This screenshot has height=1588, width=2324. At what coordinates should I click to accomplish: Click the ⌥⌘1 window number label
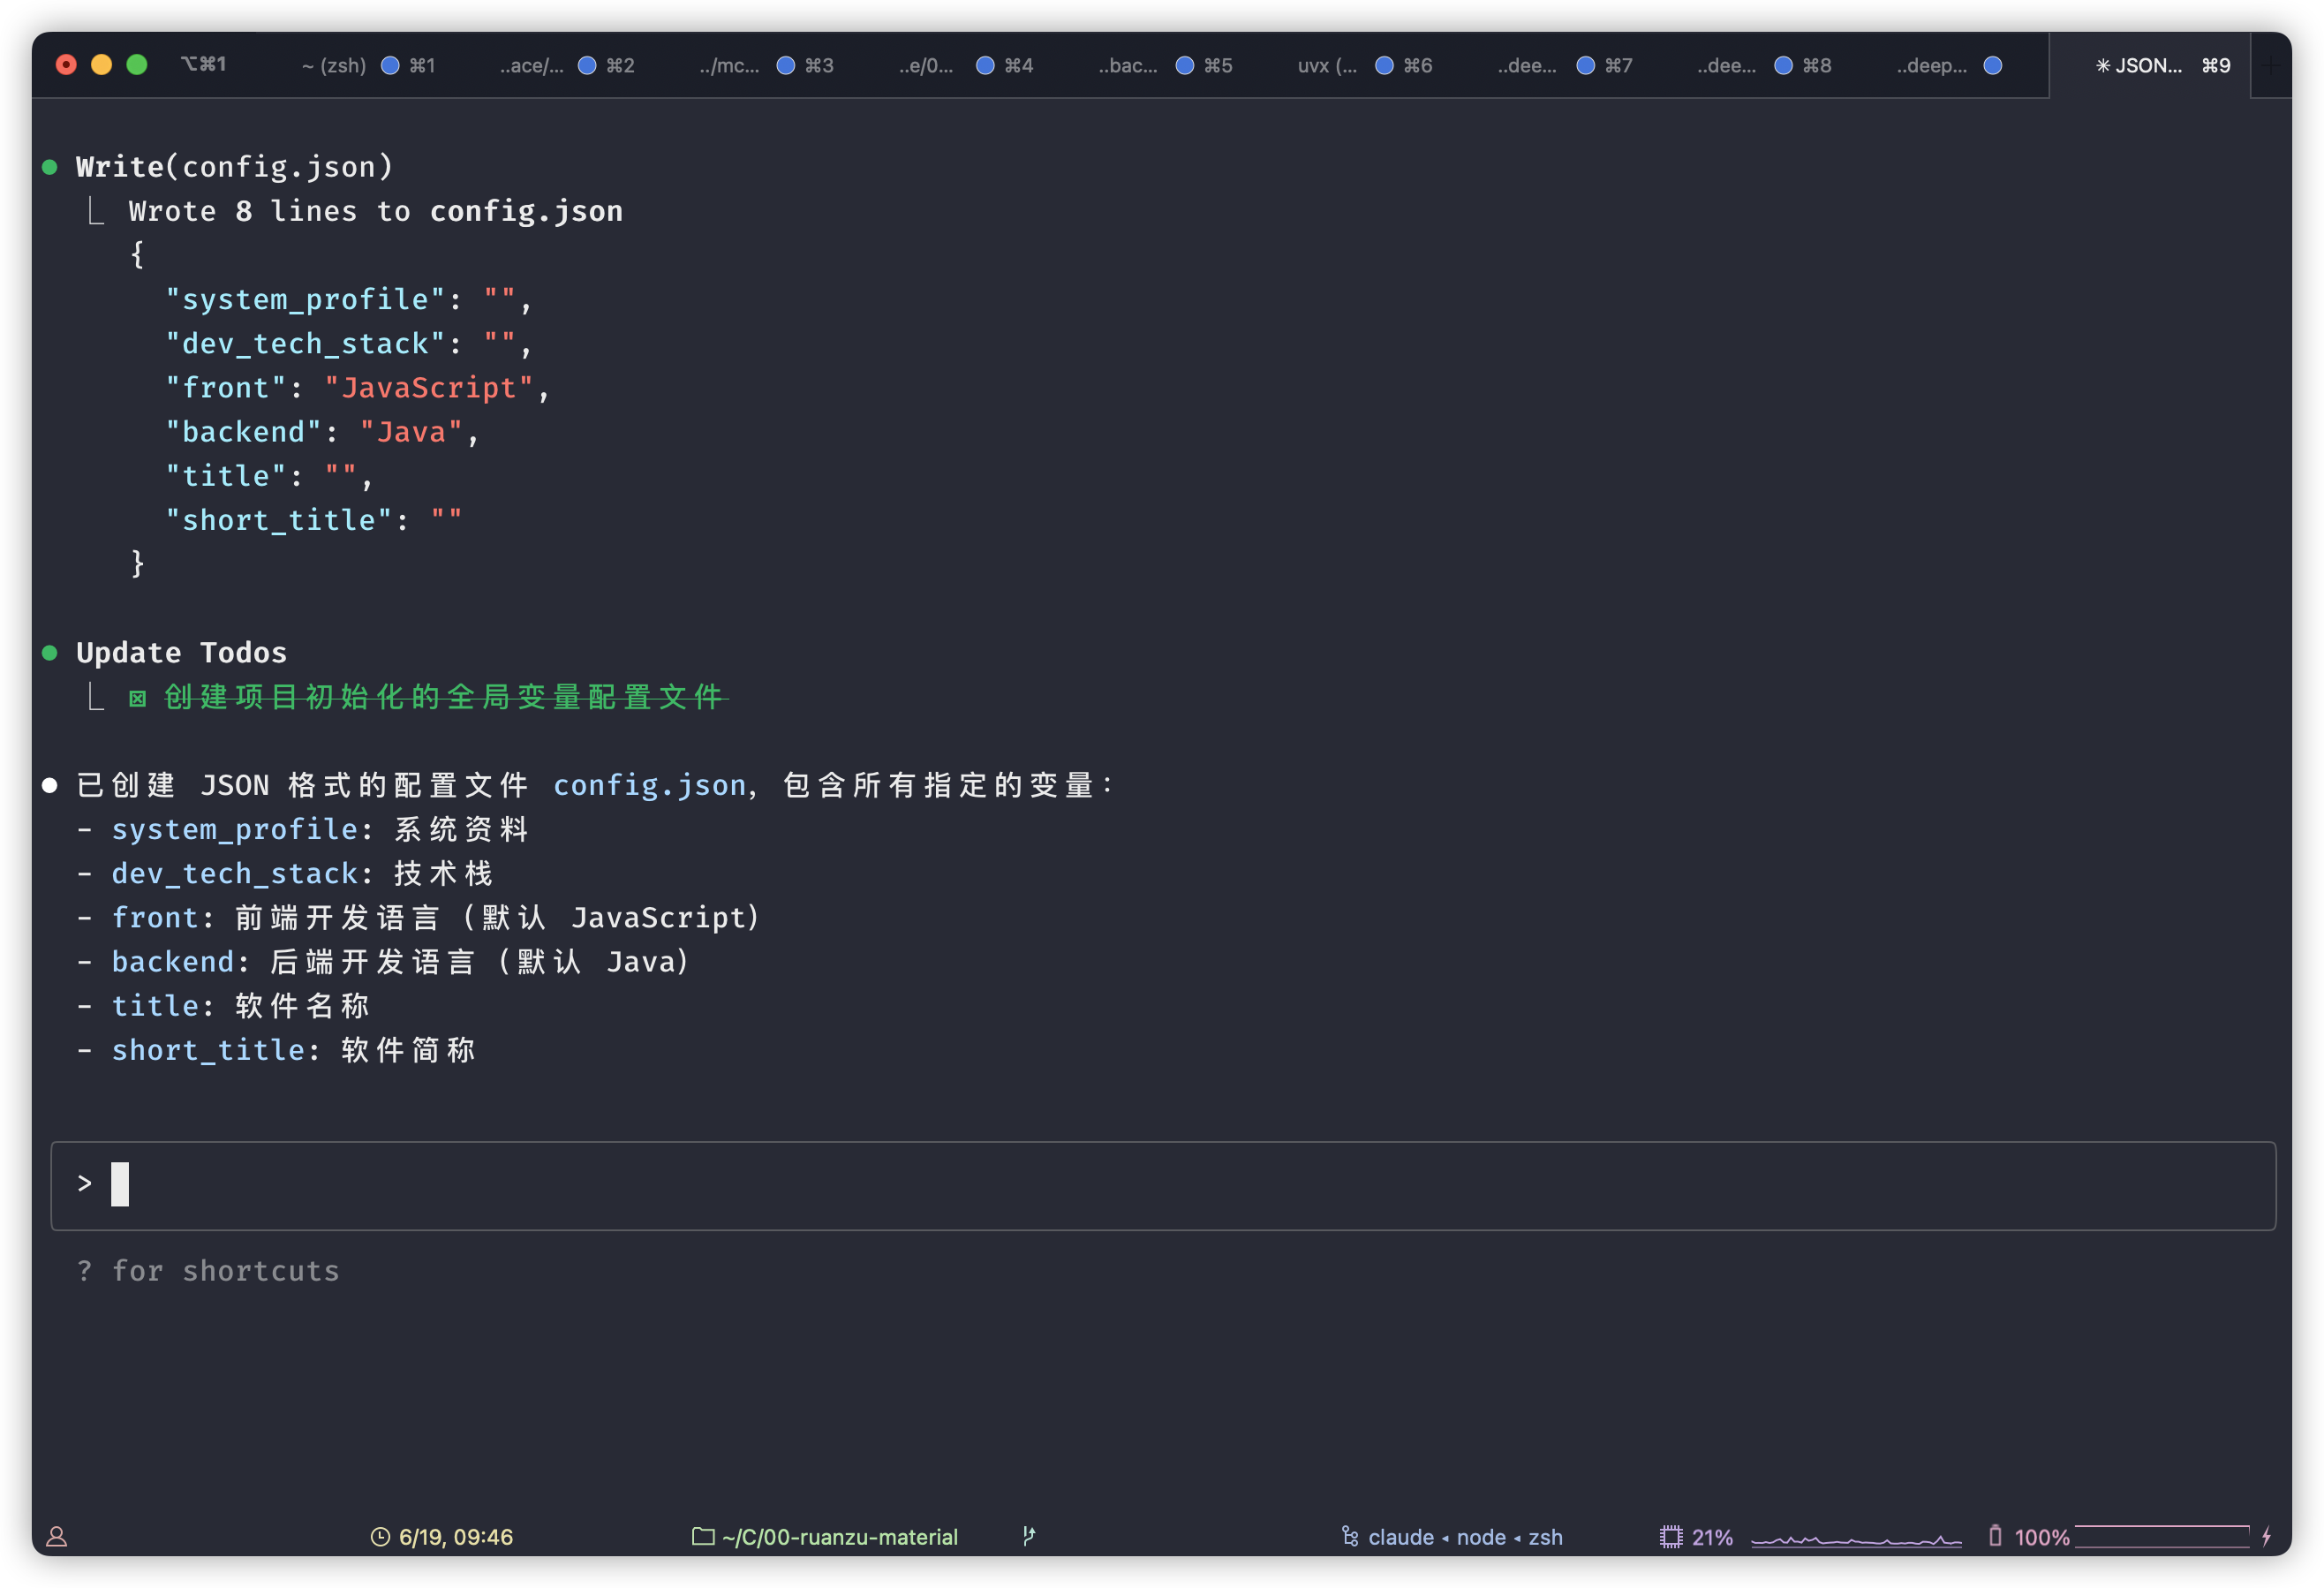pos(203,64)
